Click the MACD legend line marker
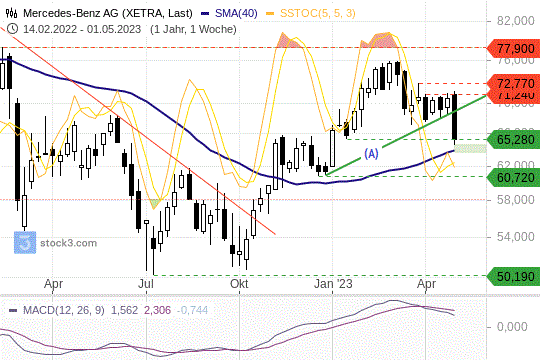 pos(13,310)
